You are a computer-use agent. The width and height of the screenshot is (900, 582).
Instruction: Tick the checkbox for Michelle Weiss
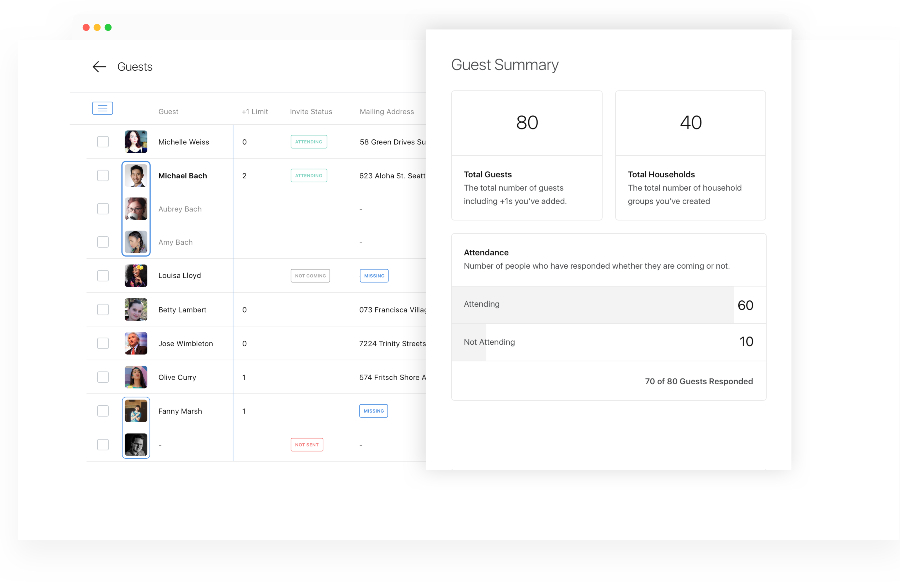103,142
